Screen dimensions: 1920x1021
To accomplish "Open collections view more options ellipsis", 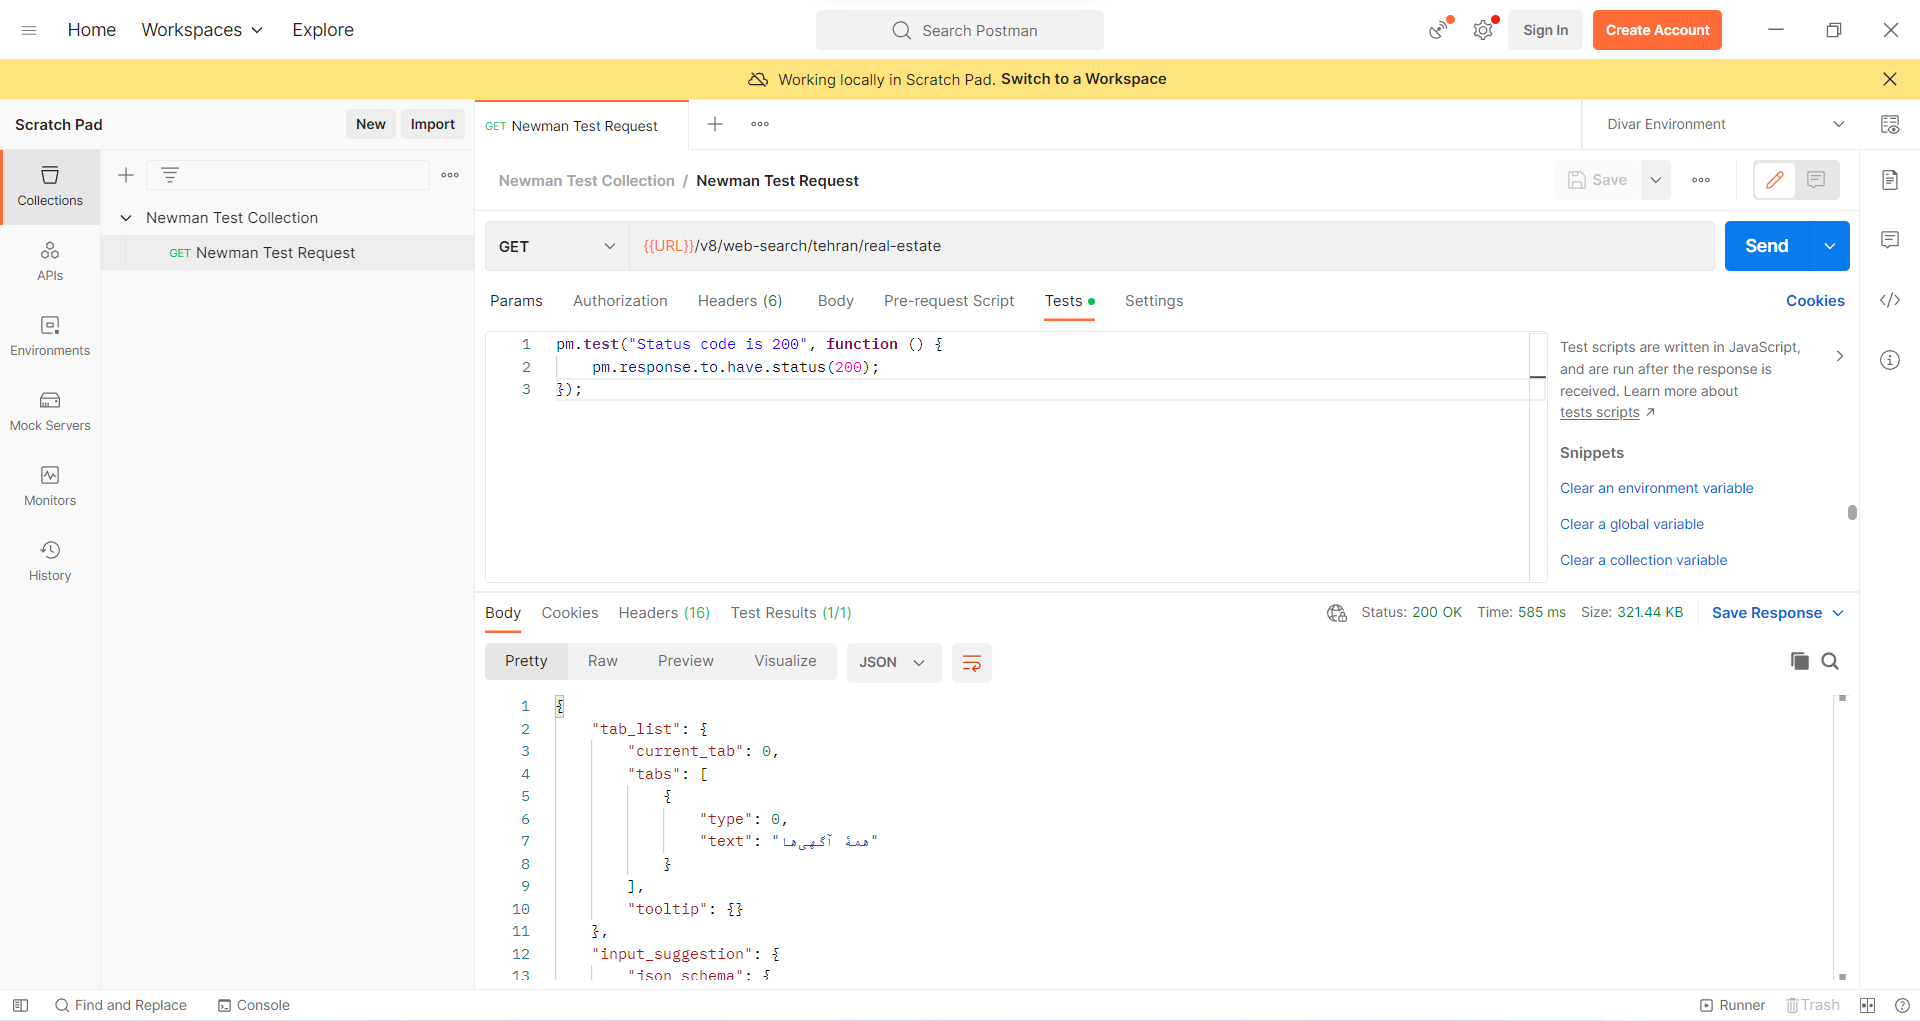I will tap(450, 175).
